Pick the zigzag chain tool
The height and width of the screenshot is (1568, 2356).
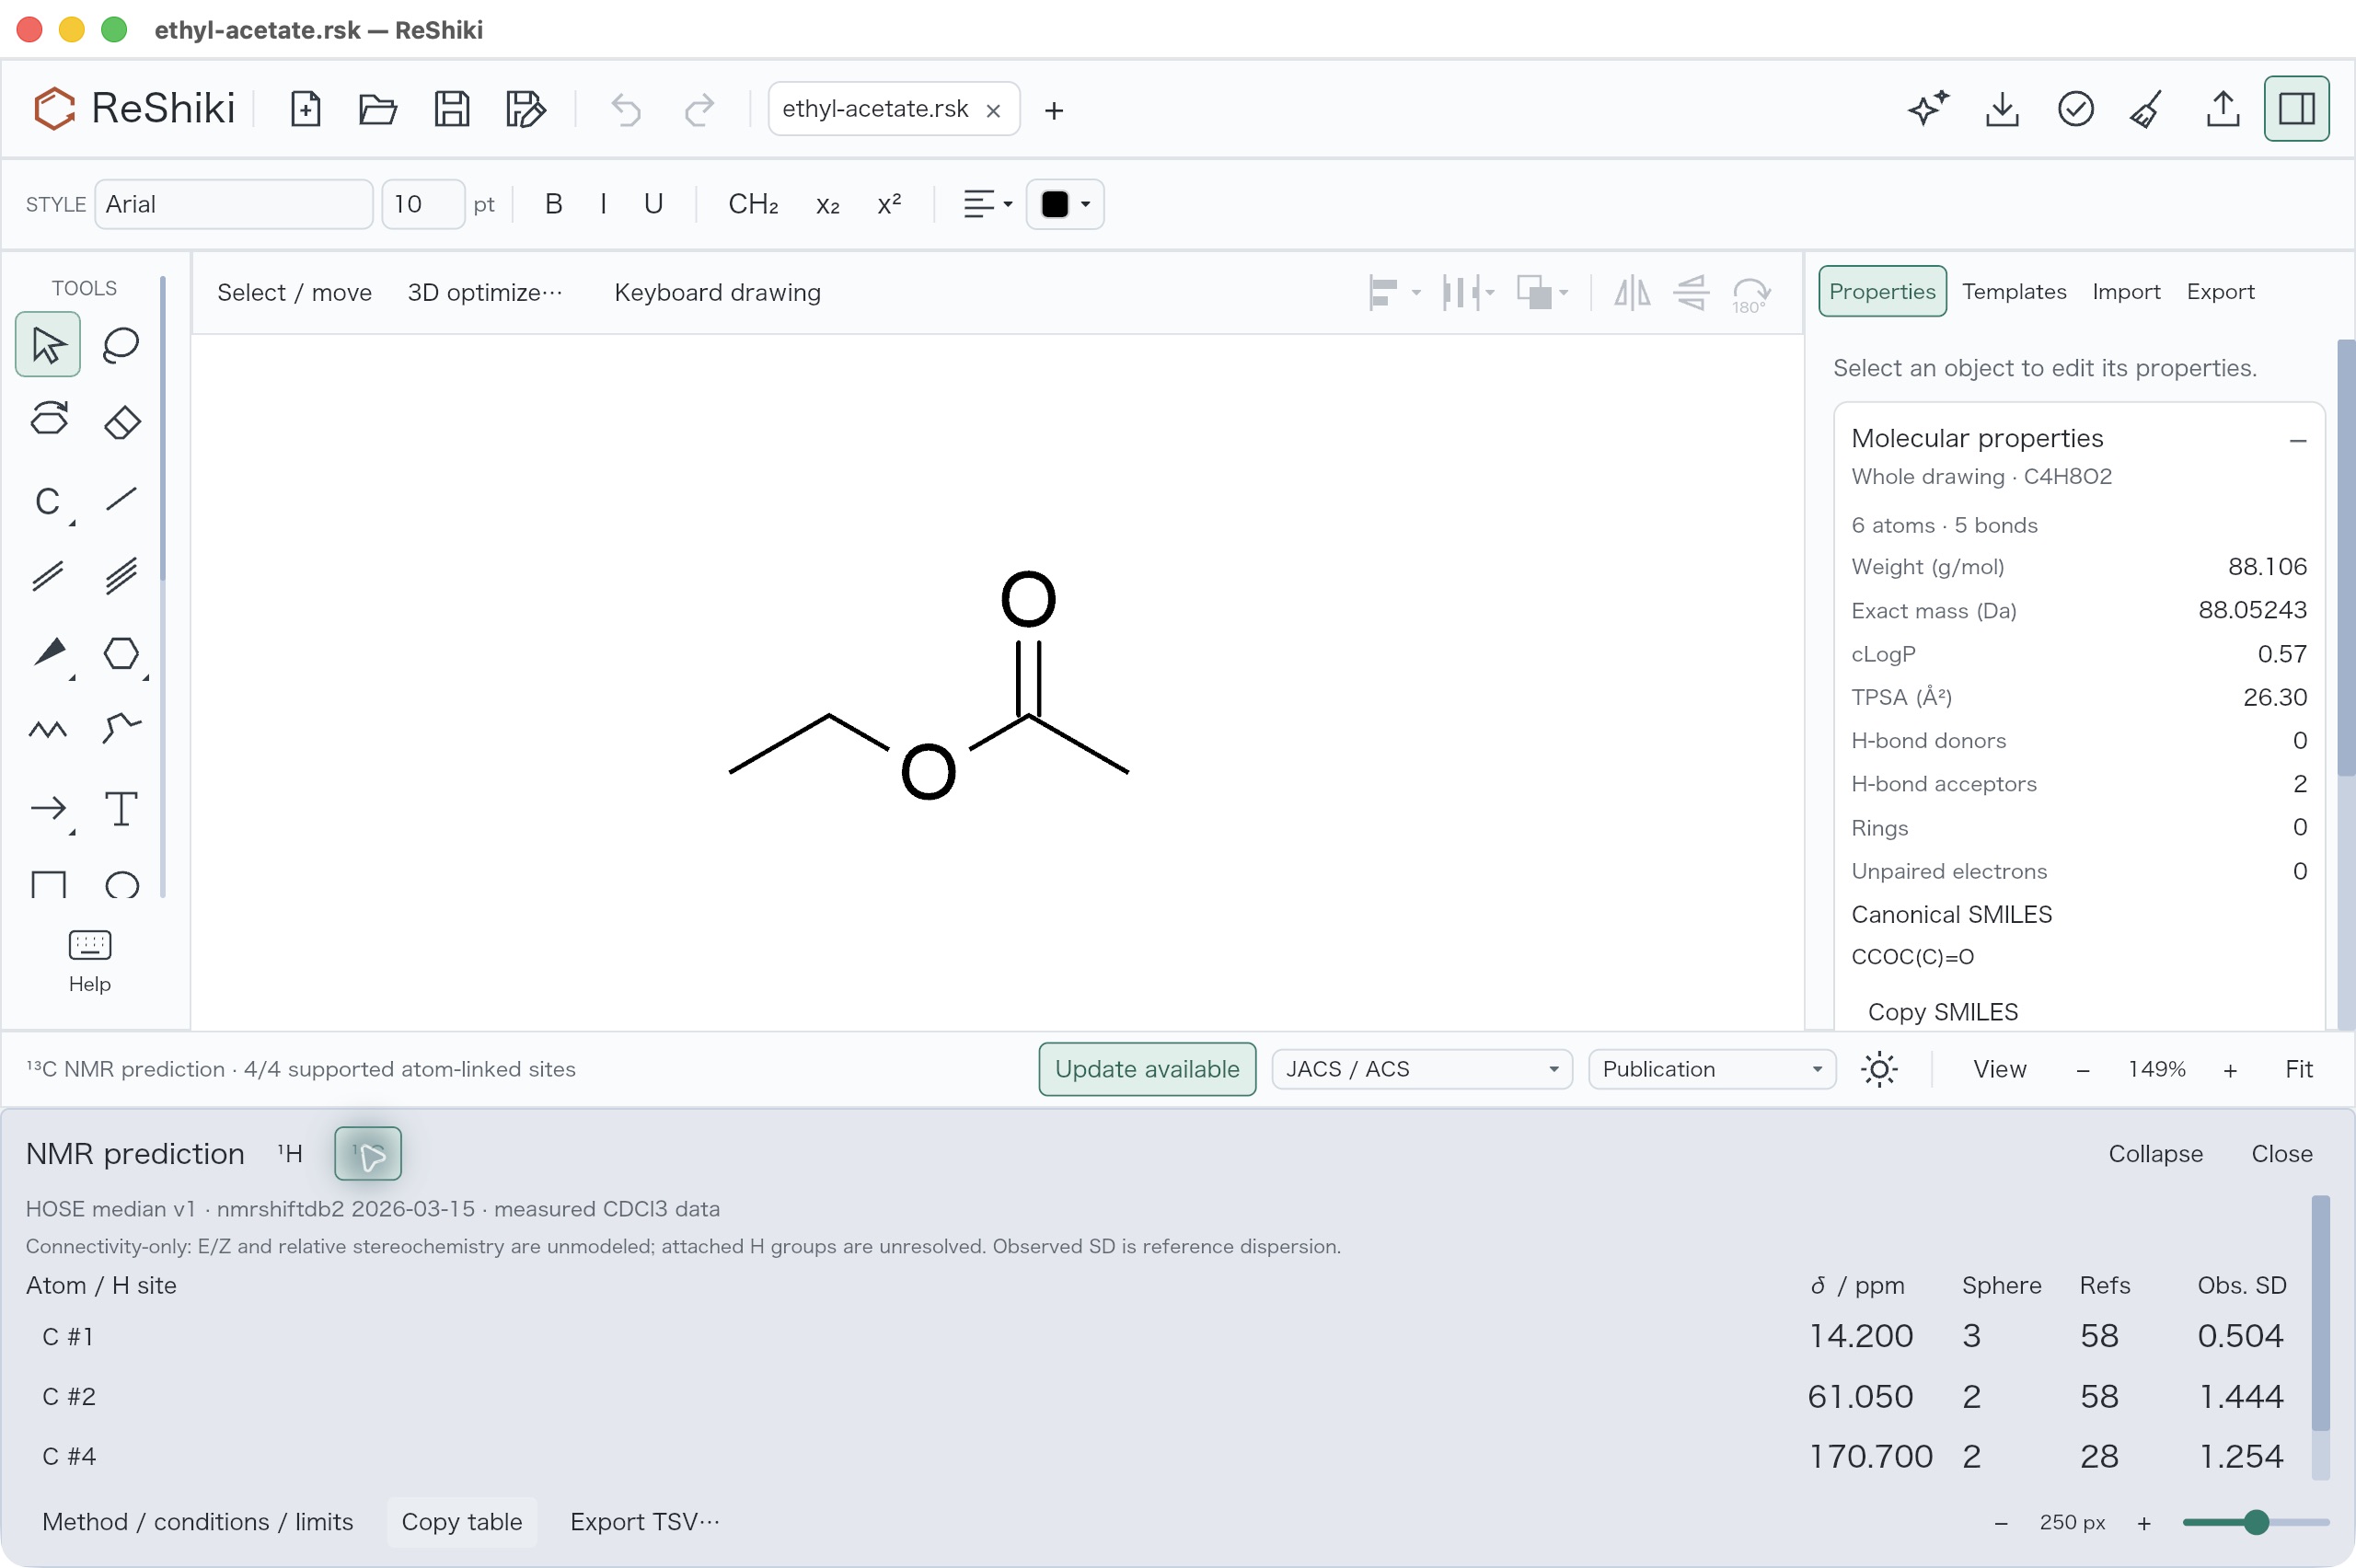[x=48, y=730]
